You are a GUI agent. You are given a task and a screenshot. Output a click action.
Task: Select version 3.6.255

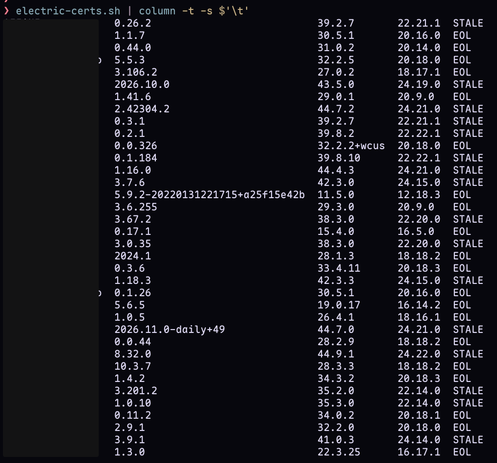coord(136,207)
